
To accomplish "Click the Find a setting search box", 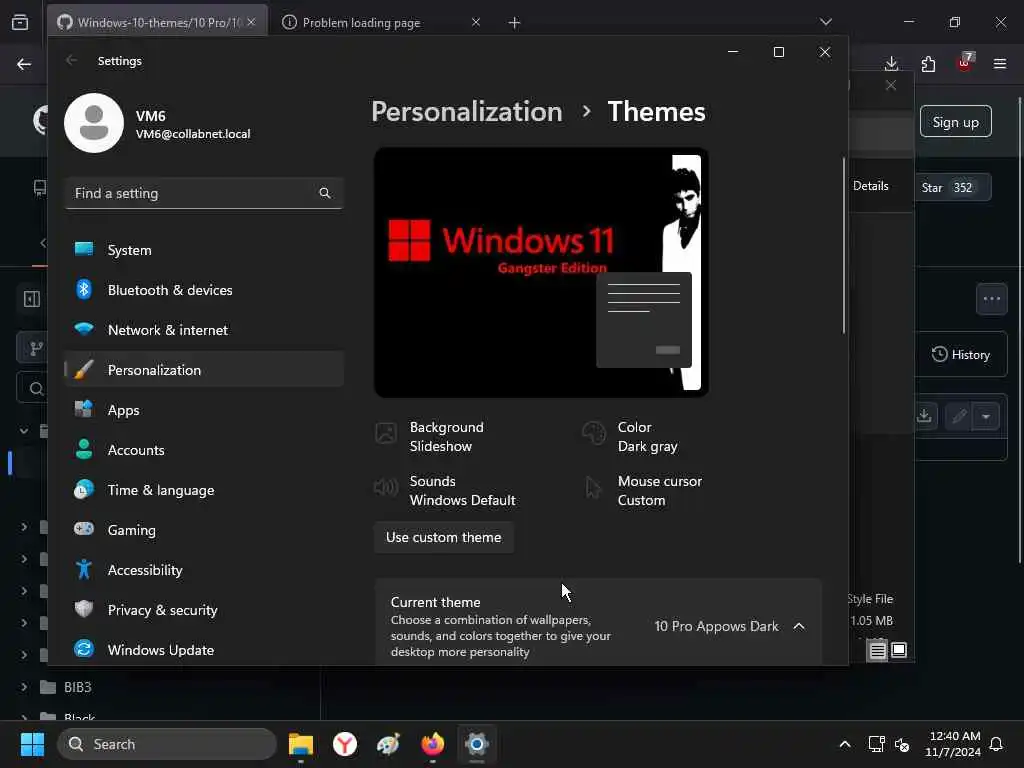I will (x=204, y=193).
